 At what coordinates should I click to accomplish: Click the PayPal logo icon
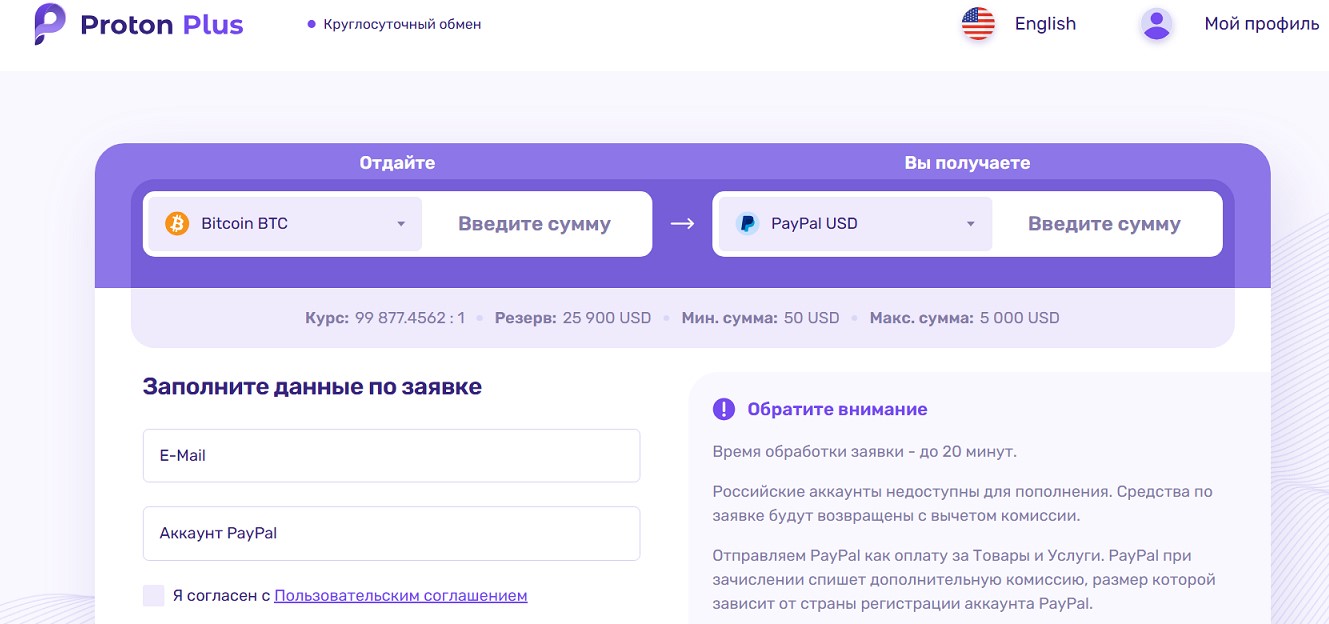coord(747,223)
